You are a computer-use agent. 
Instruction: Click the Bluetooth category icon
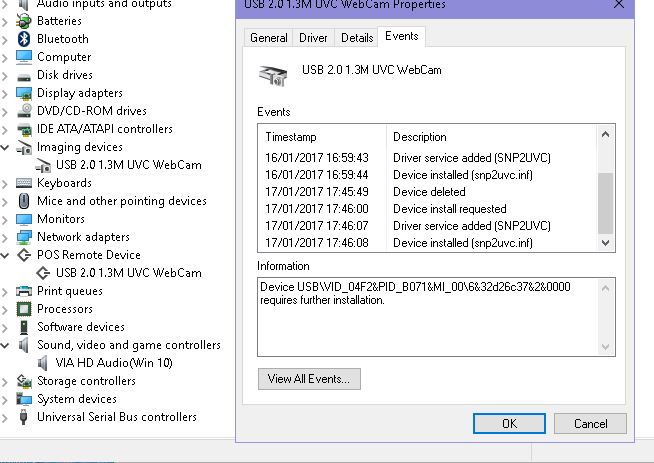[24, 39]
